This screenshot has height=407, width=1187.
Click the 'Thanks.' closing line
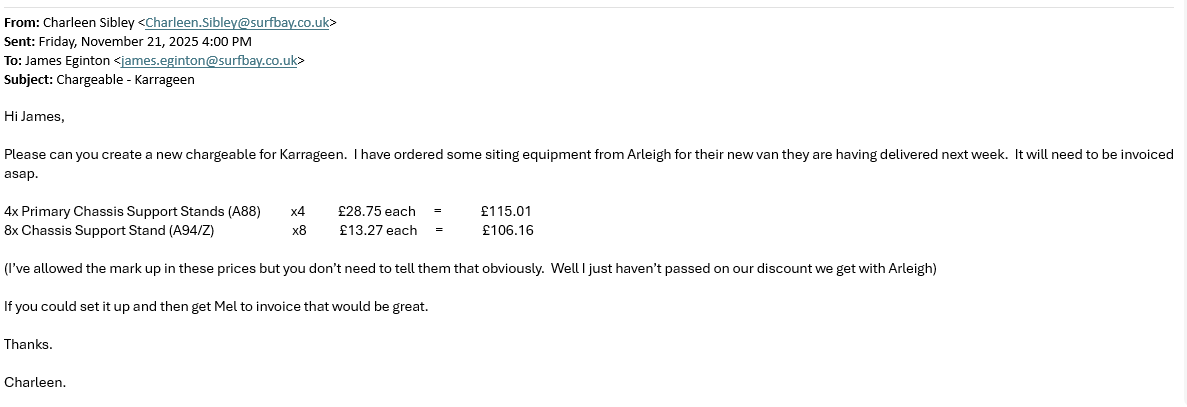coord(28,344)
